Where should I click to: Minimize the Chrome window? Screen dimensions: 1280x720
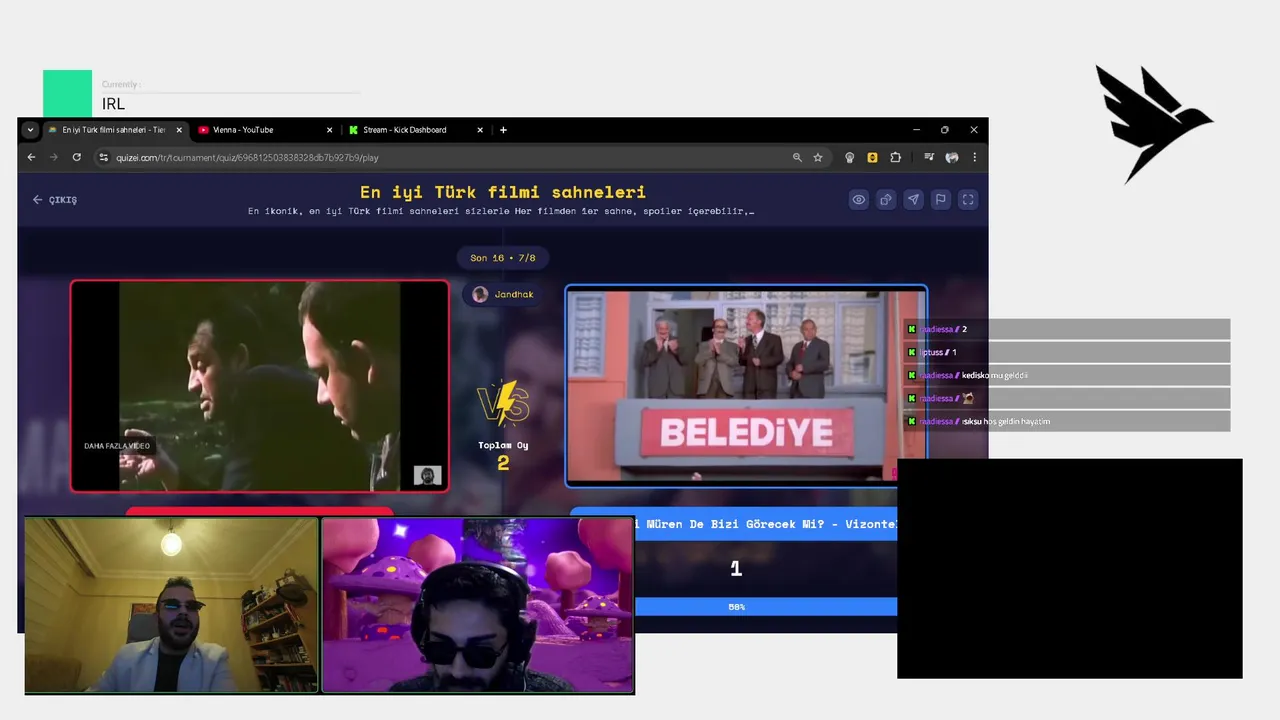coord(916,130)
